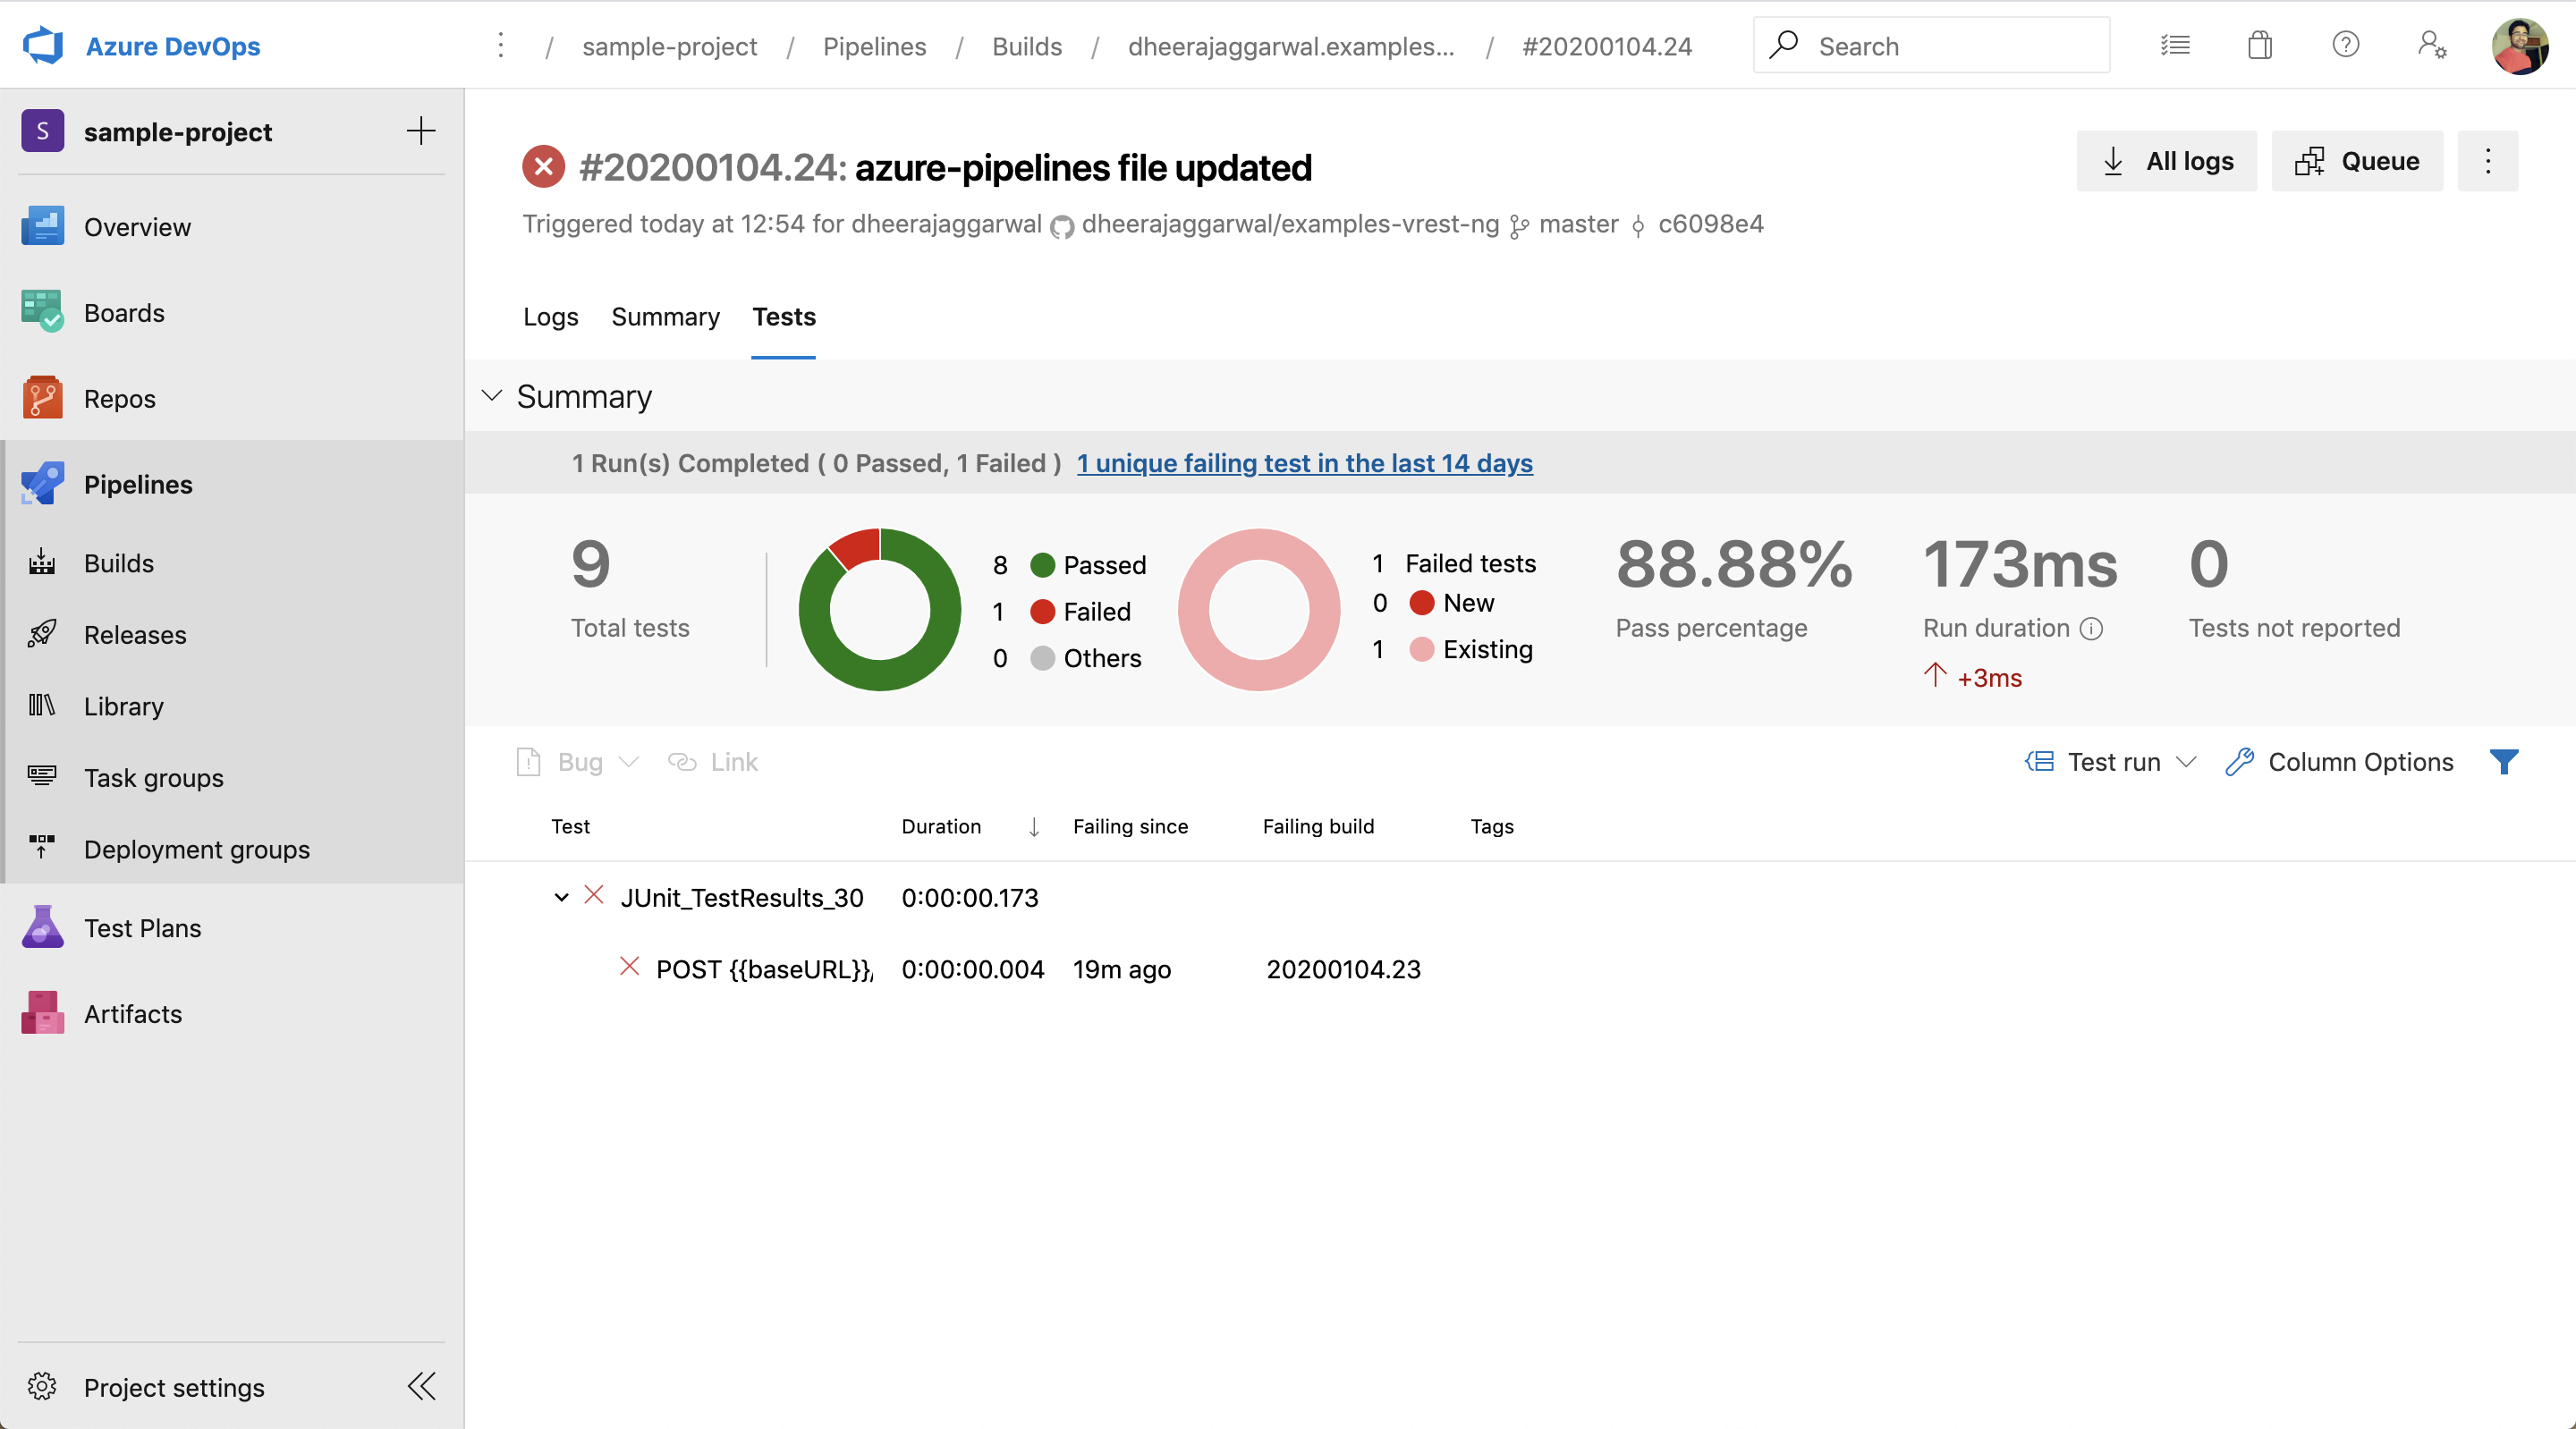Click the Link button
2576x1429 pixels.
click(713, 762)
